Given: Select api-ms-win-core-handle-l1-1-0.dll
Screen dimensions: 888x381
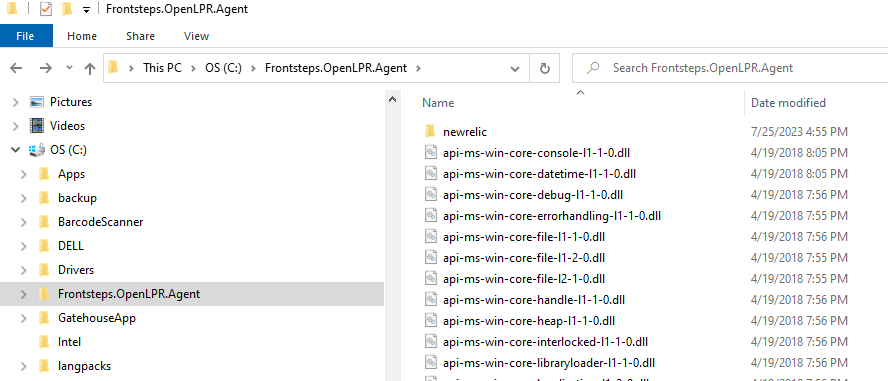Looking at the screenshot, I should point(534,299).
